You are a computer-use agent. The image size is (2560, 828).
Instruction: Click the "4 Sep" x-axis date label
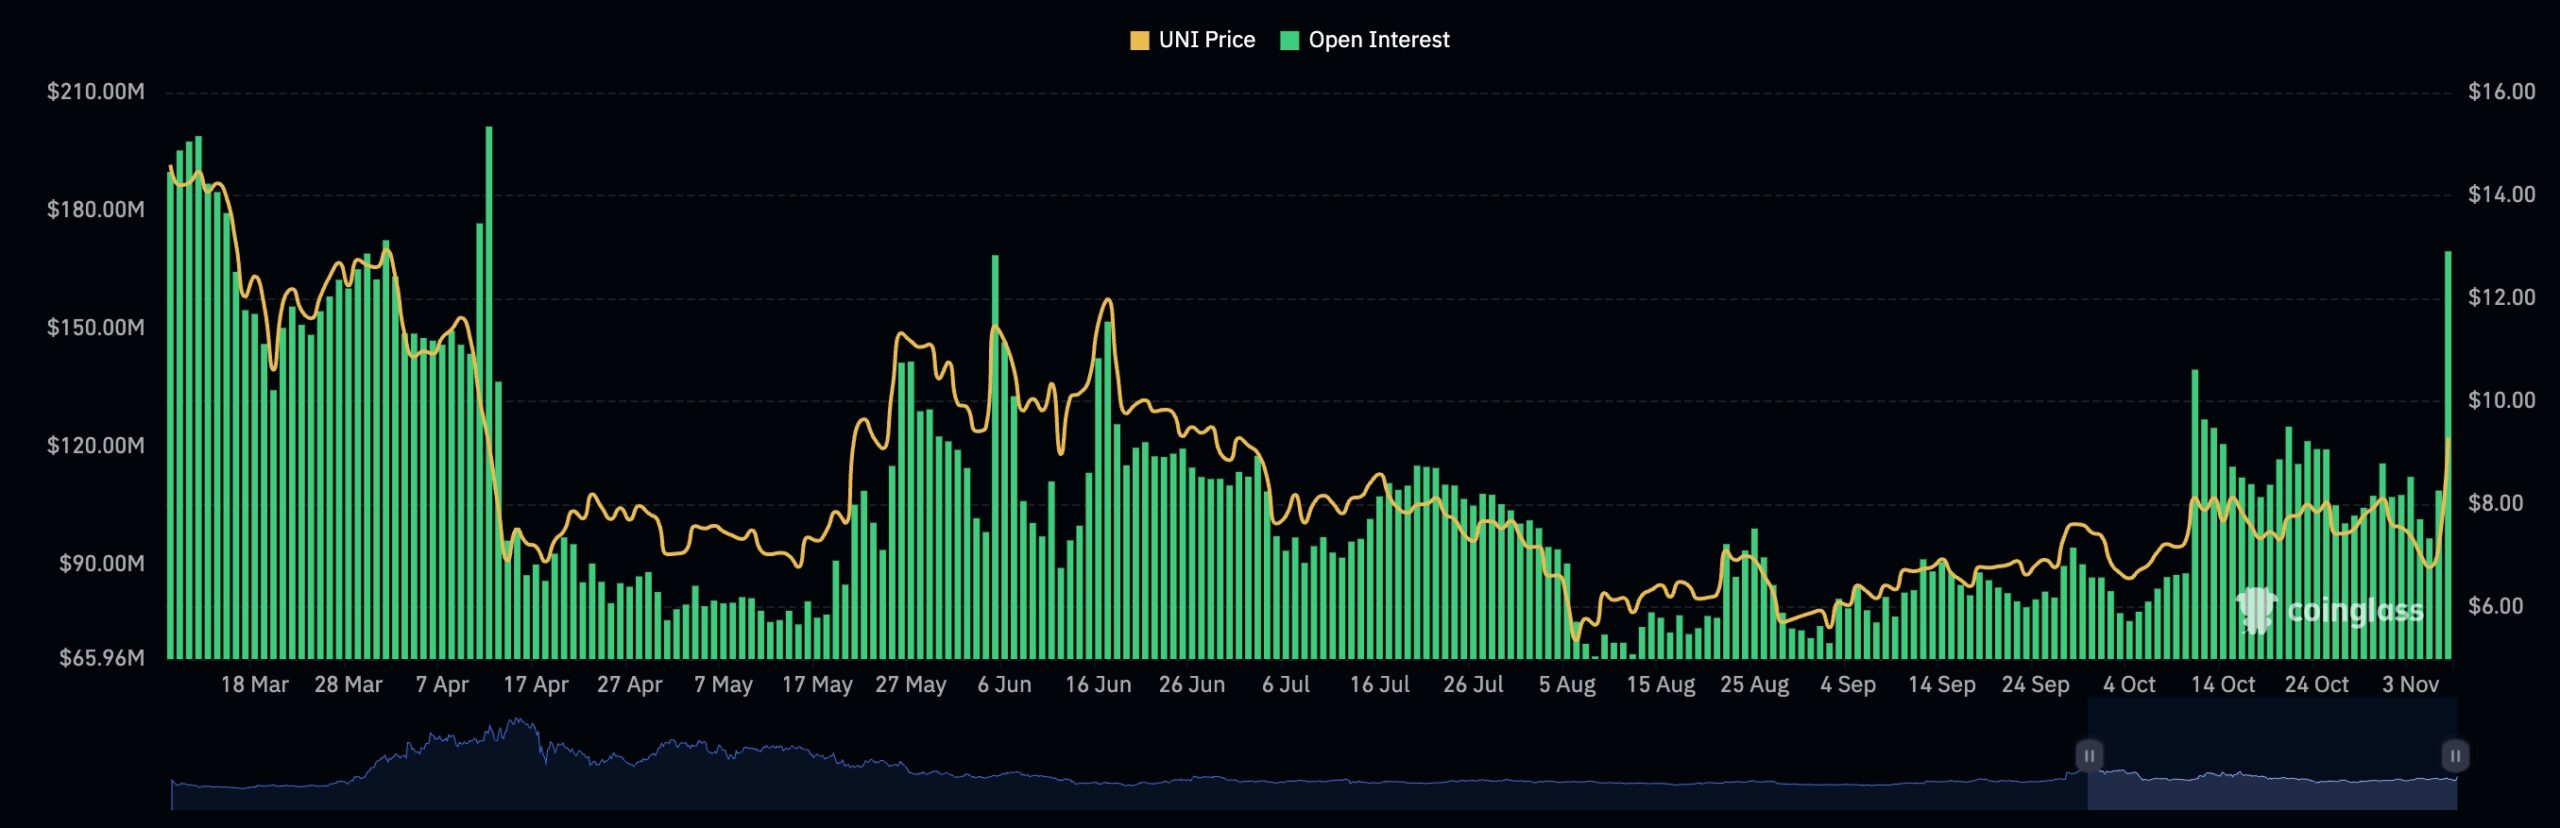(x=1848, y=685)
